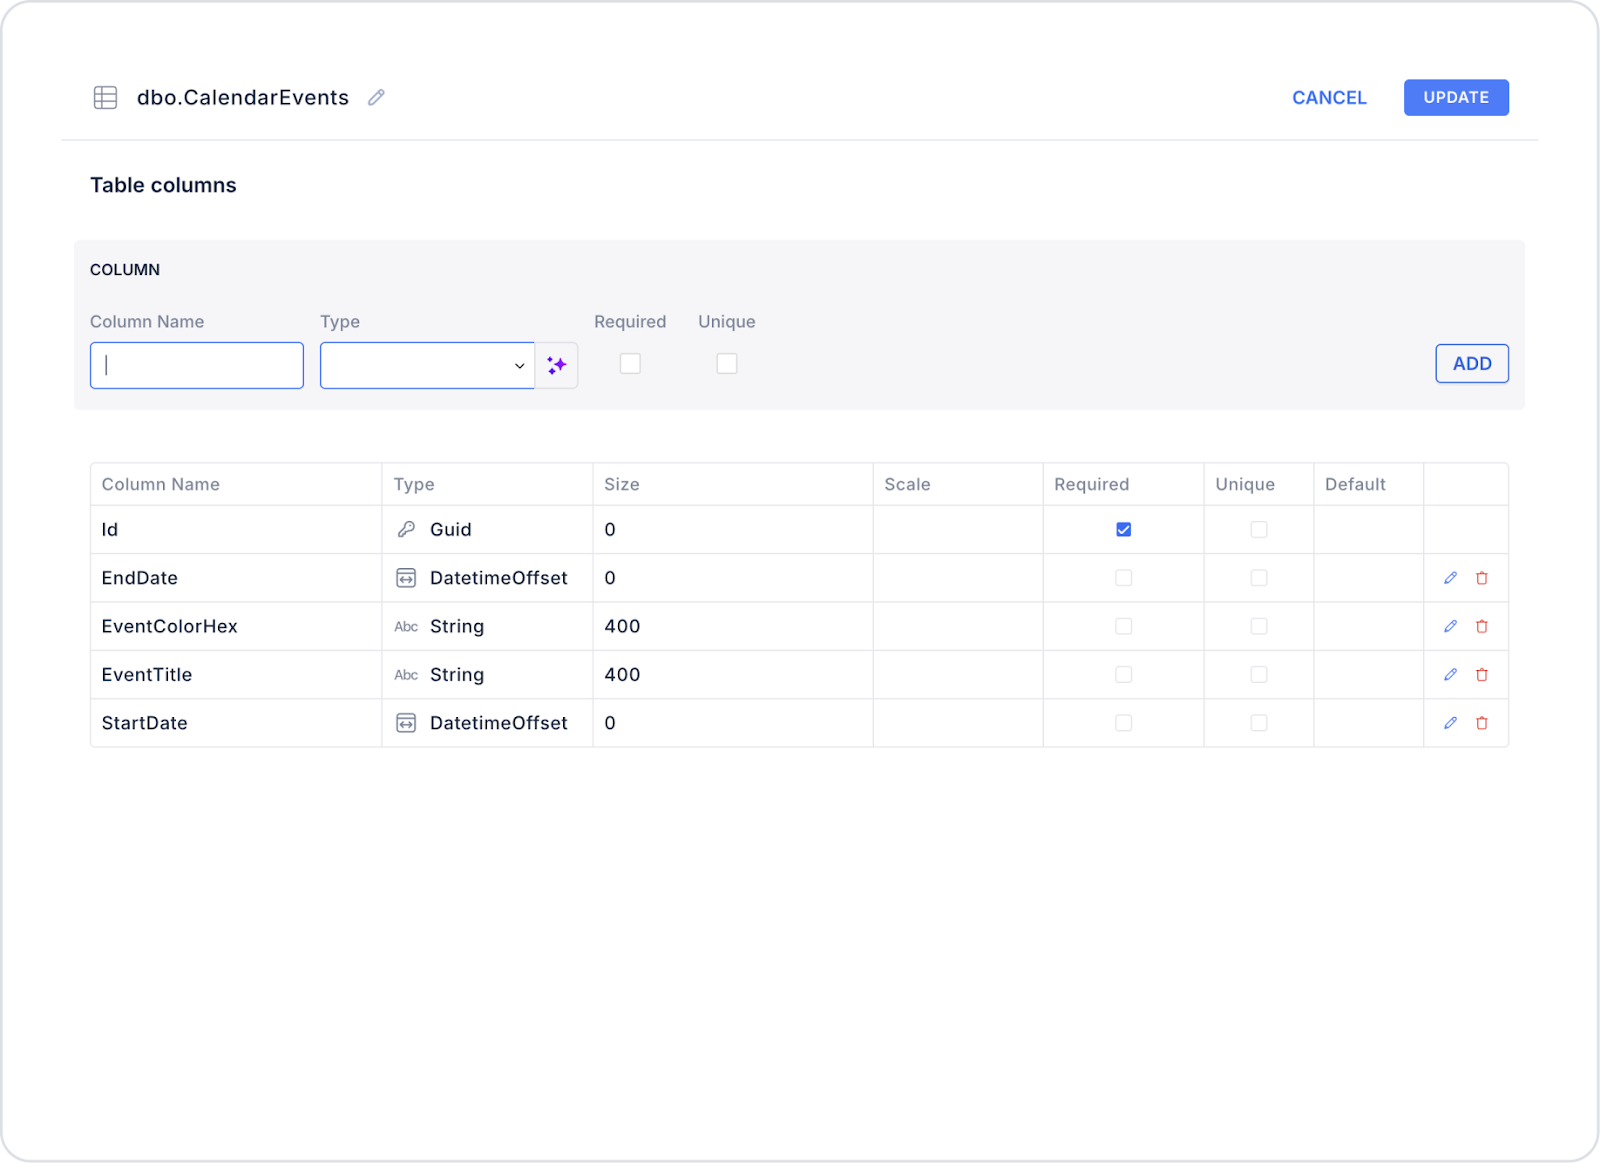1600x1163 pixels.
Task: Click the table icon beside dbo.CalendarEvents
Action: click(105, 97)
